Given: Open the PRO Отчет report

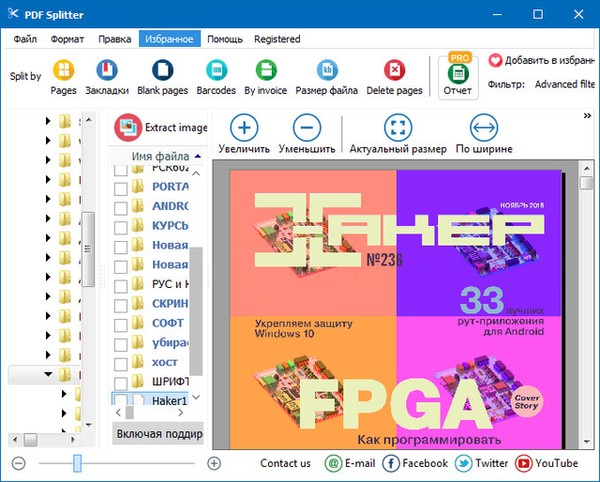Looking at the screenshot, I should pyautogui.click(x=458, y=77).
